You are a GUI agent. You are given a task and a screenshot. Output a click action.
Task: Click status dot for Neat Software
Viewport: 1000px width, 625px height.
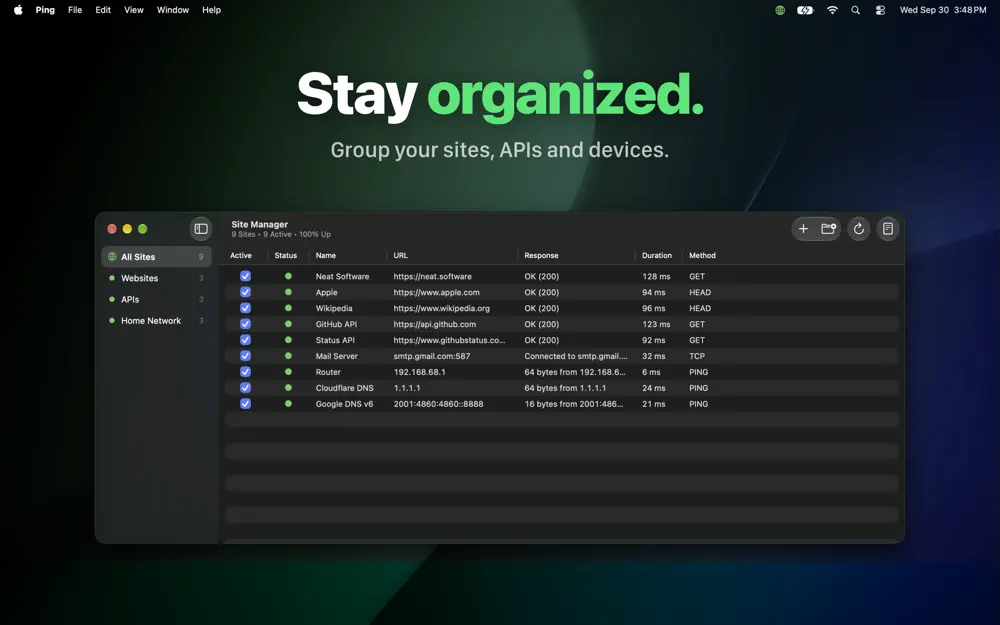coord(288,276)
